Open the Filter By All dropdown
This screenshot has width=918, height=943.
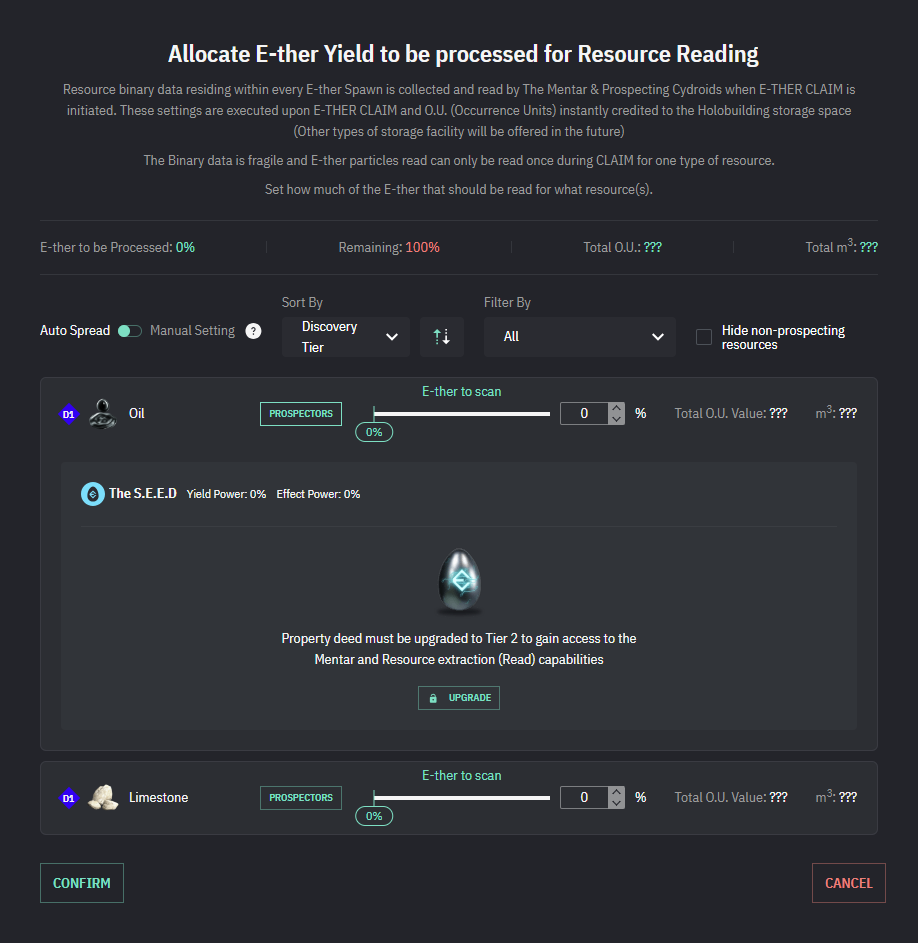(x=580, y=337)
